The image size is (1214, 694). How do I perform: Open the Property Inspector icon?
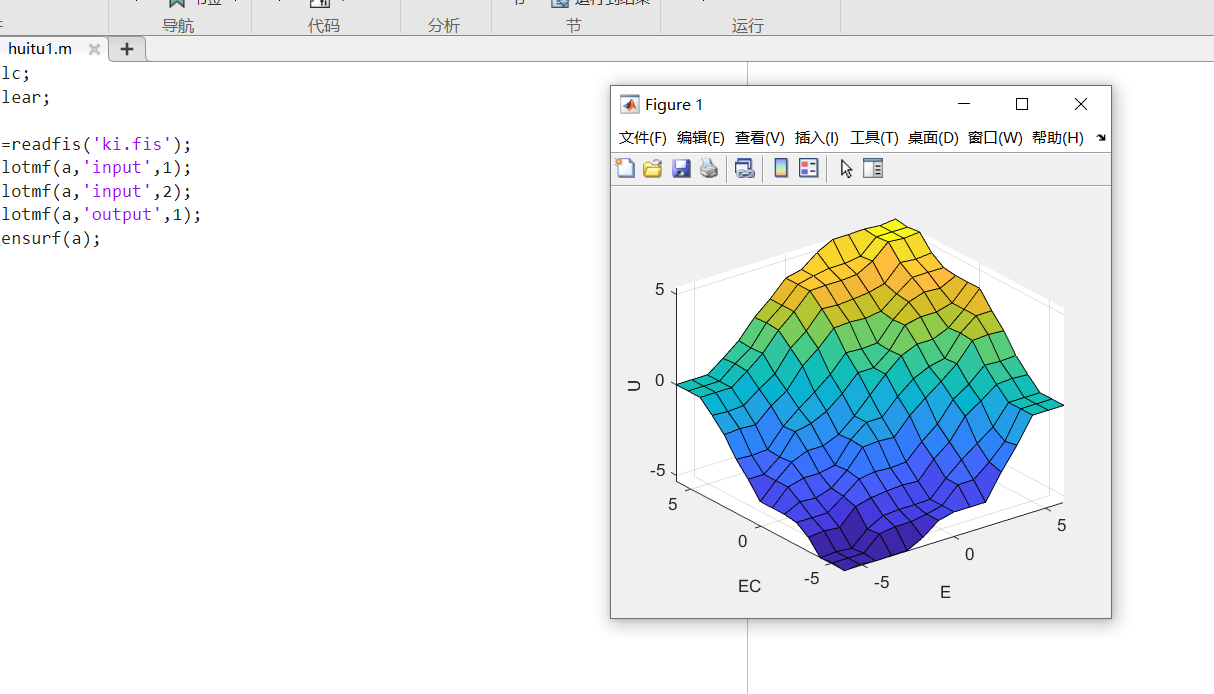coord(873,169)
